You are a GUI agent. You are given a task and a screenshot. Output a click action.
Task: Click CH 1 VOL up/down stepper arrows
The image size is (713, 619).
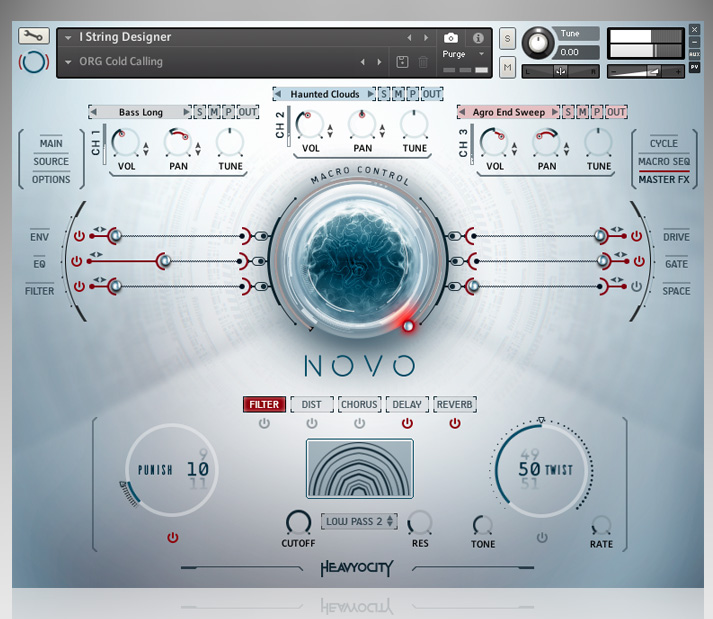point(146,149)
